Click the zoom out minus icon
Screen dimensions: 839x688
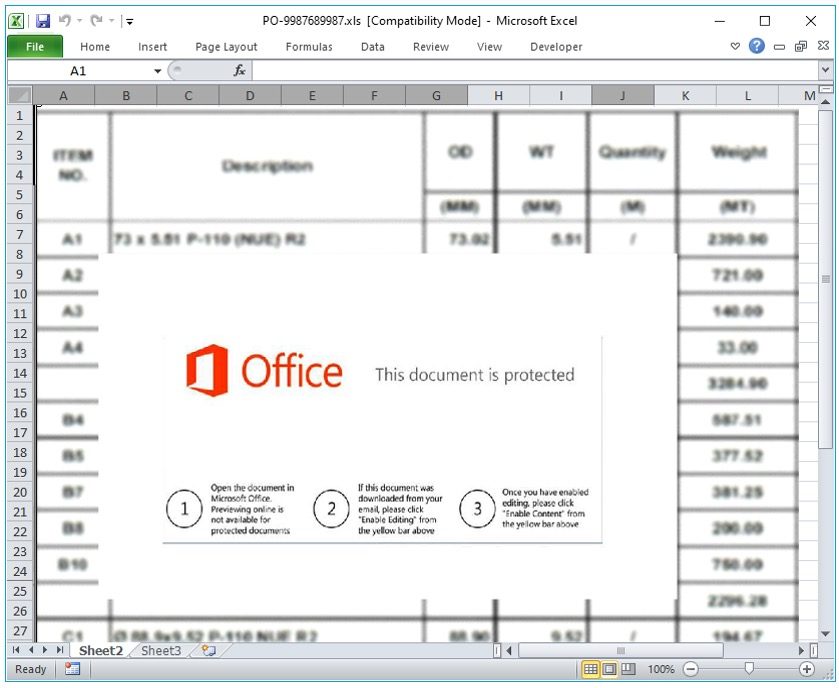click(691, 669)
